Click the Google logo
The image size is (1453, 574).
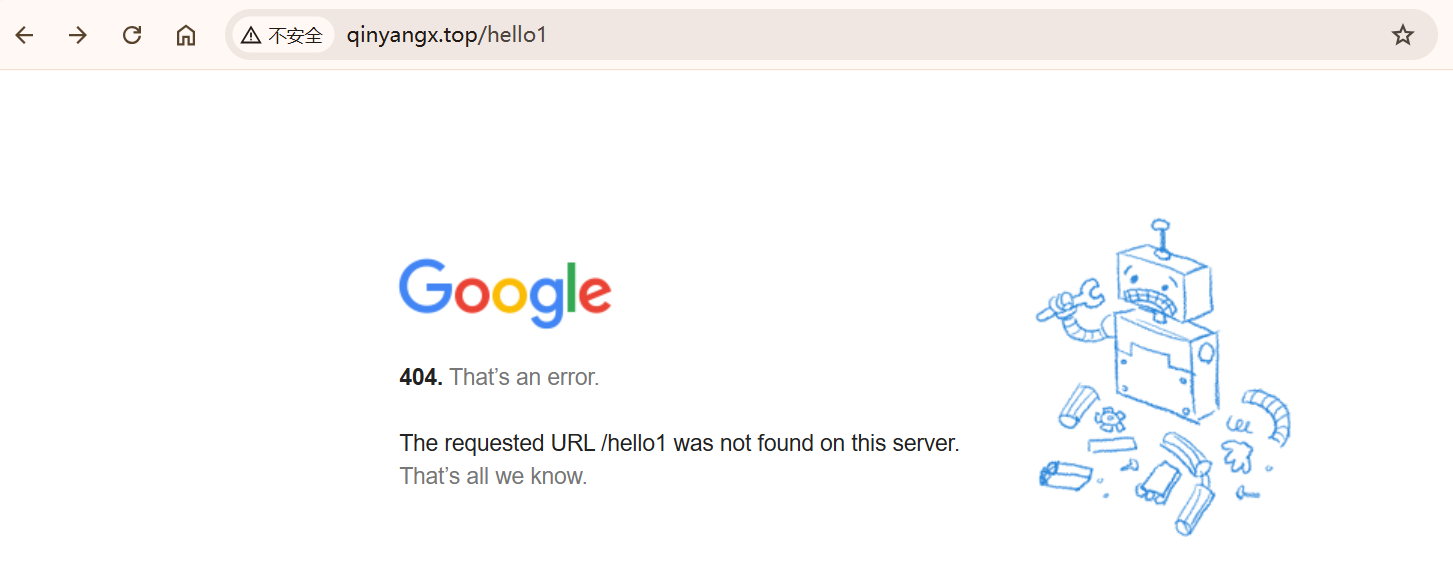click(505, 293)
